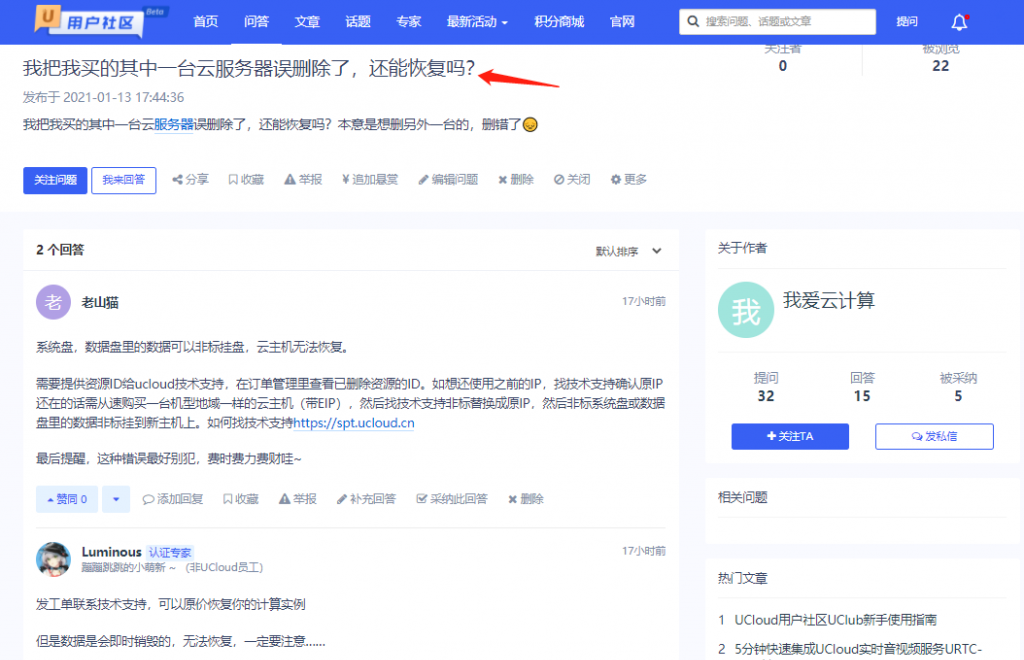The height and width of the screenshot is (660, 1024).
Task: Add a reply to 老山猫's answer
Action: pyautogui.click(x=173, y=499)
